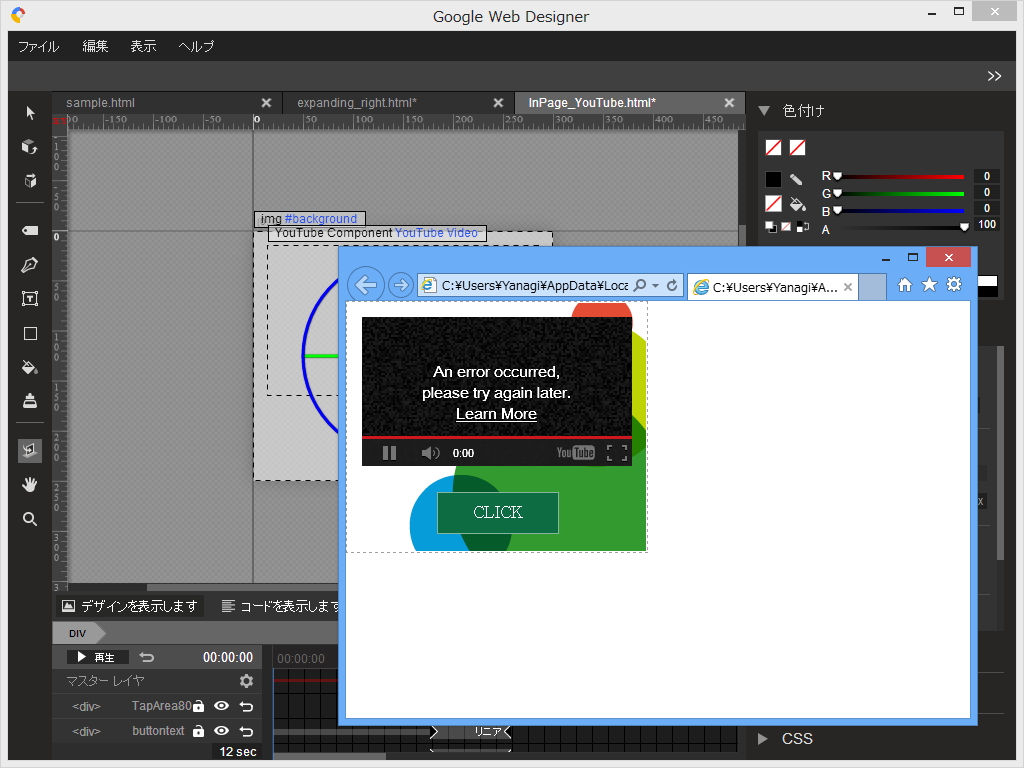Hide the TapArea80 layer
Image resolution: width=1024 pixels, height=768 pixels.
pyautogui.click(x=221, y=706)
